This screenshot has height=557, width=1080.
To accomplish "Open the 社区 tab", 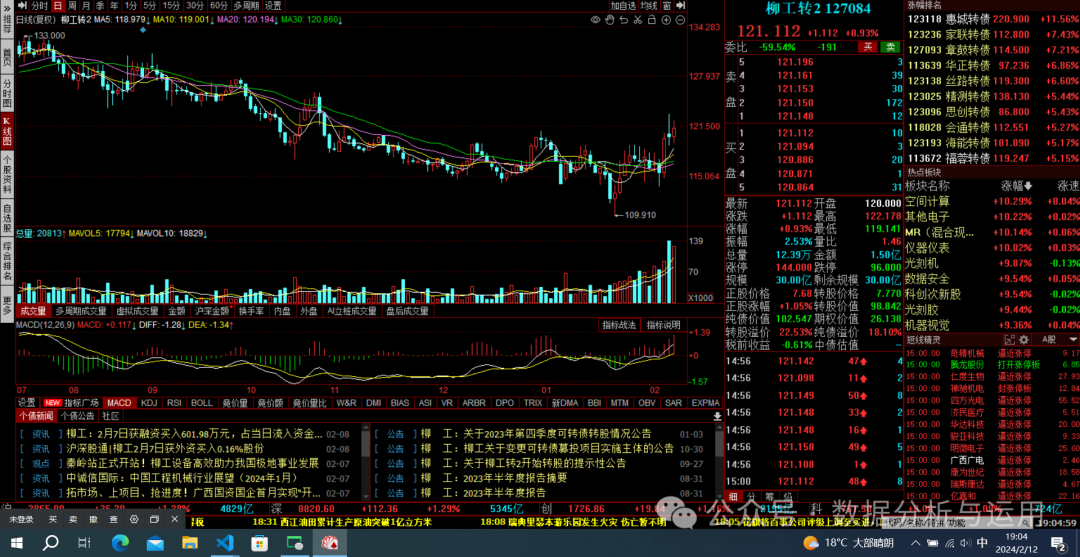I will [x=110, y=416].
